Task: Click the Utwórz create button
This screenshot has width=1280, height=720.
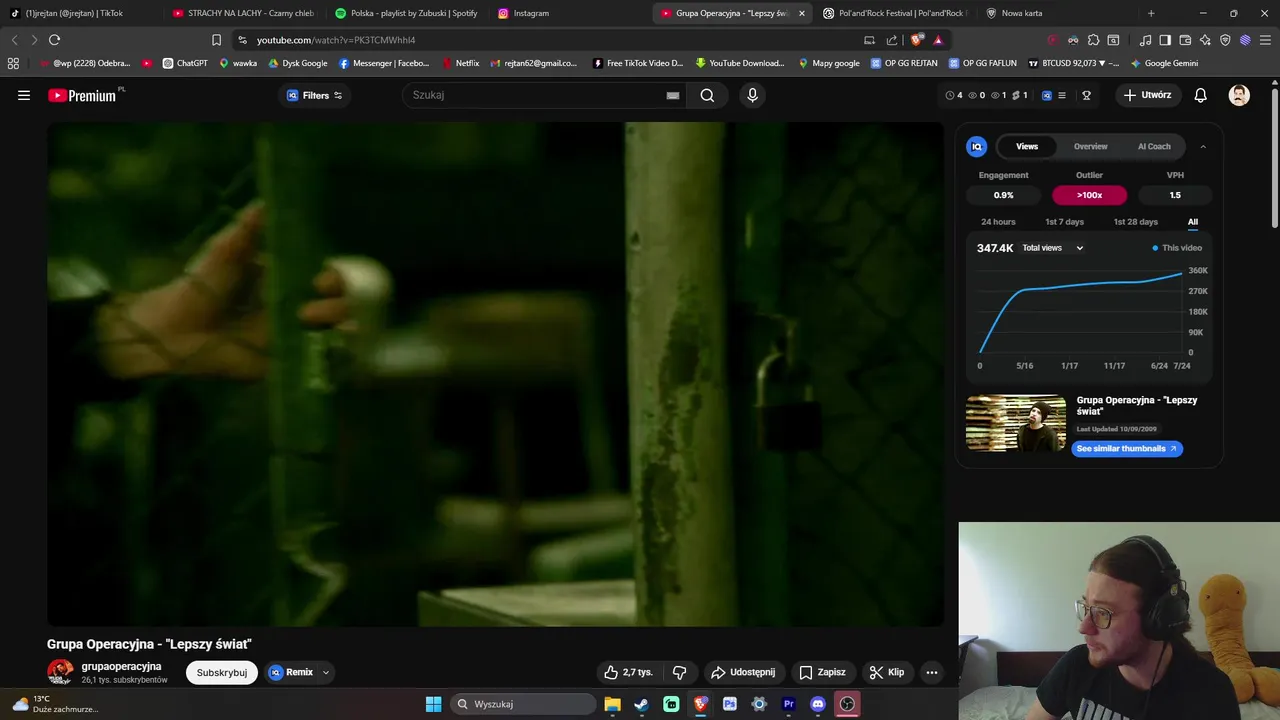Action: (1147, 95)
